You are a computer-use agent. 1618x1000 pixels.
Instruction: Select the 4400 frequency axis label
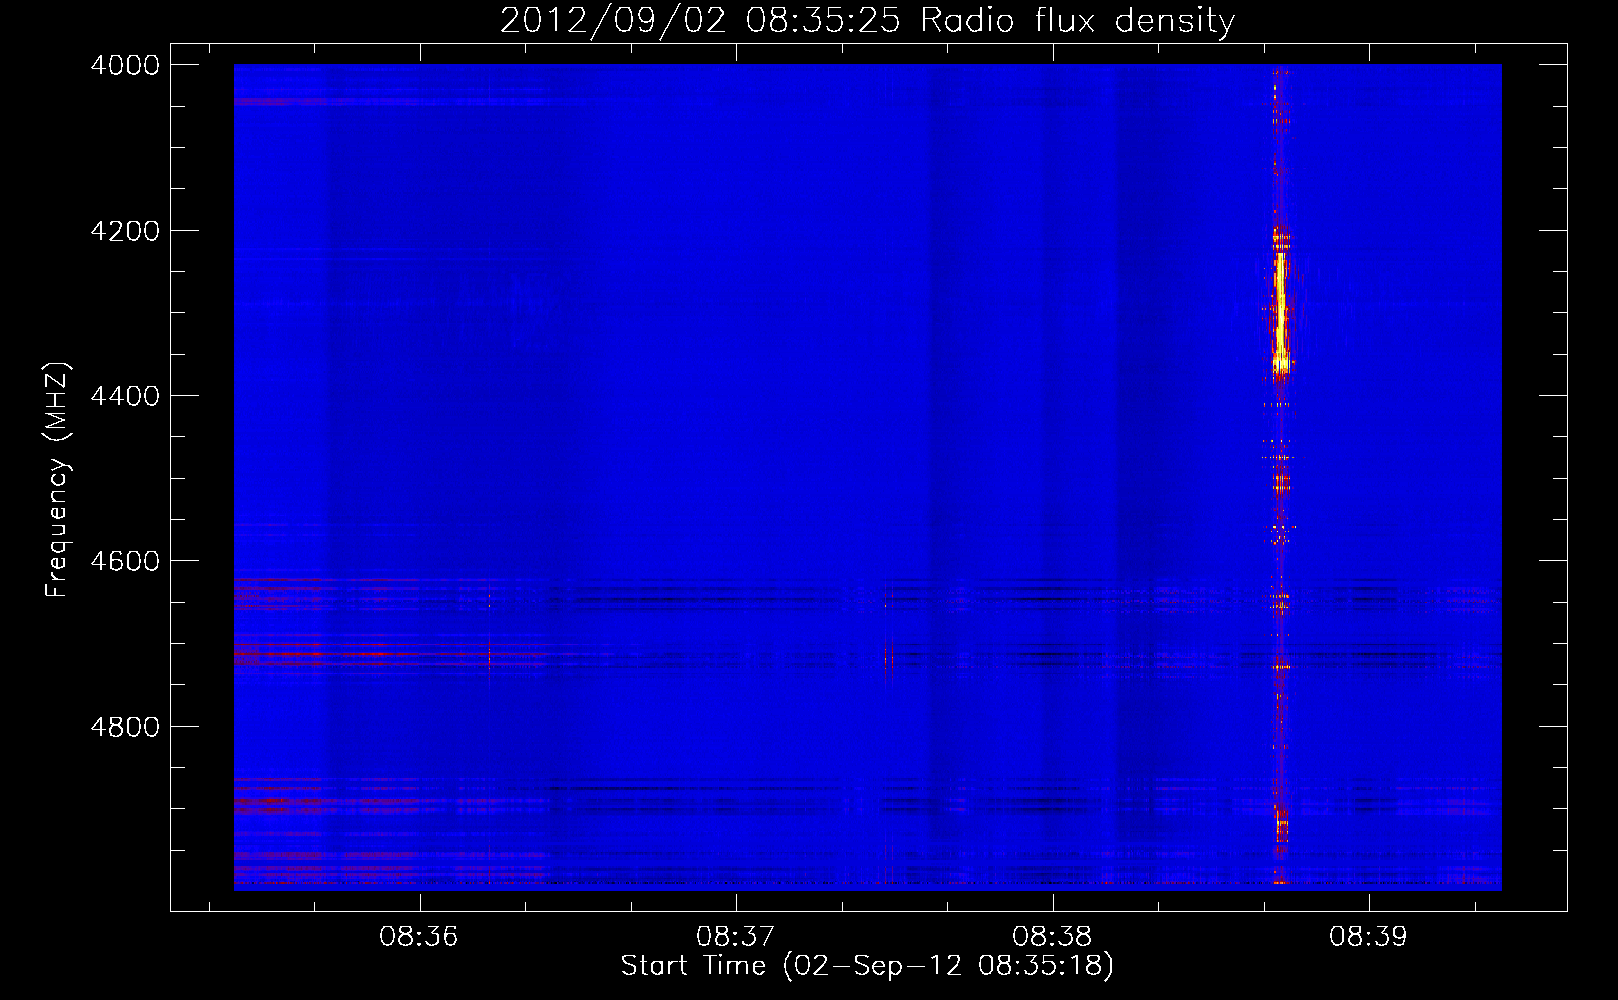point(125,396)
